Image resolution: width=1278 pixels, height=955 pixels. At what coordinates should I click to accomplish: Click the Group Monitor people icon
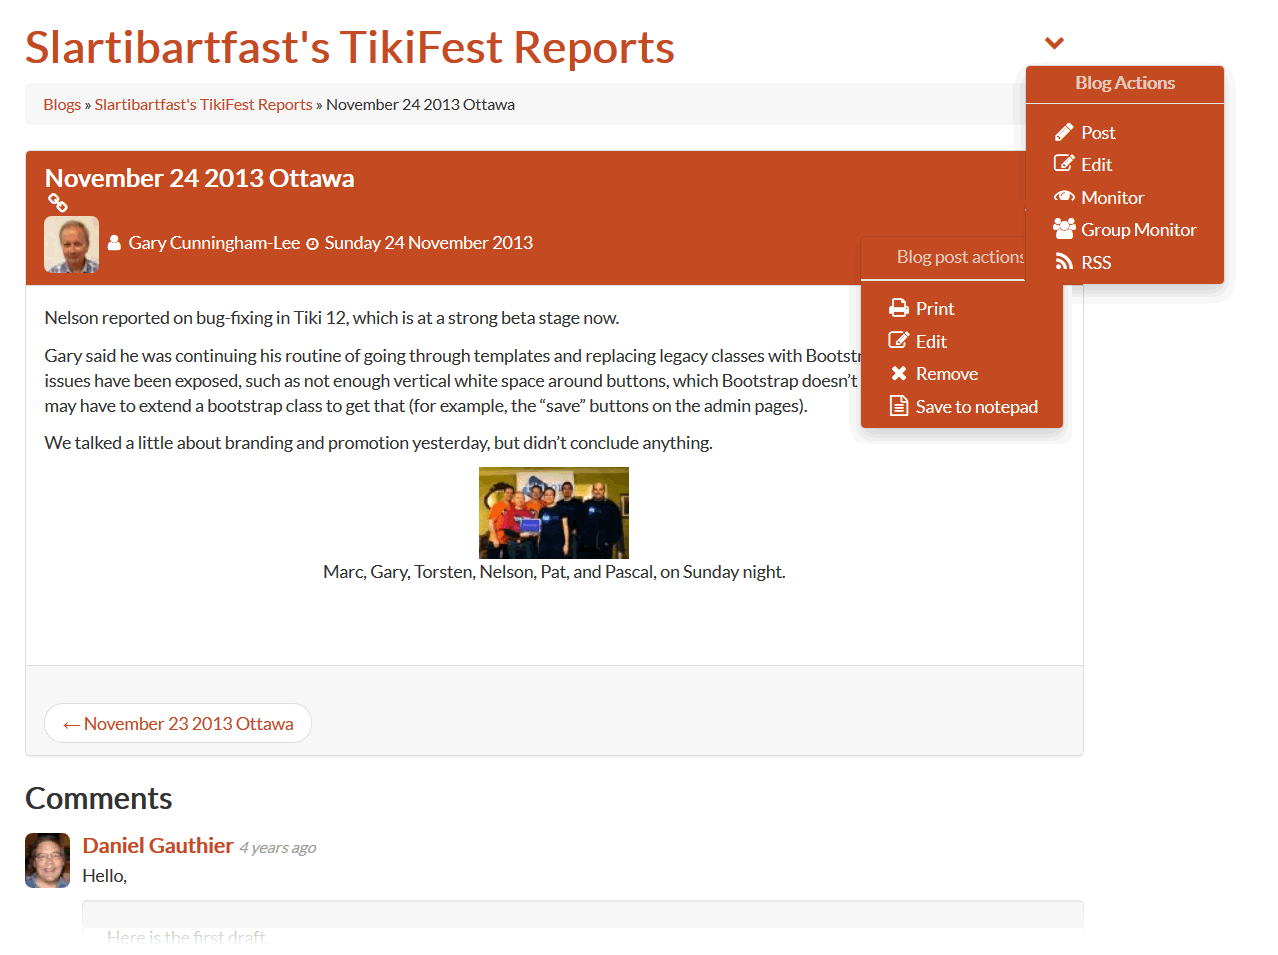pyautogui.click(x=1064, y=229)
